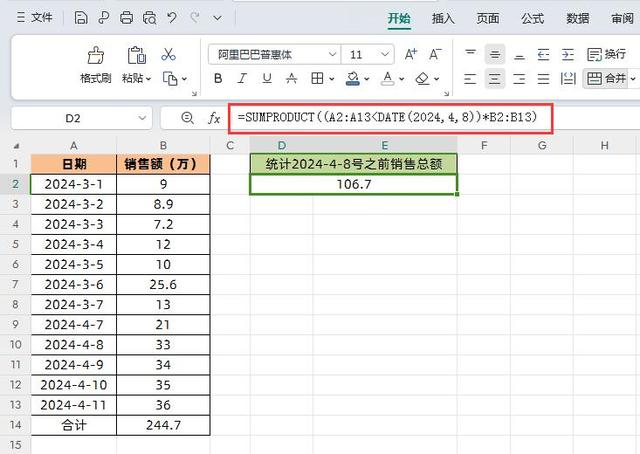Select result cell showing 106.7
The width and height of the screenshot is (640, 454).
pos(353,184)
